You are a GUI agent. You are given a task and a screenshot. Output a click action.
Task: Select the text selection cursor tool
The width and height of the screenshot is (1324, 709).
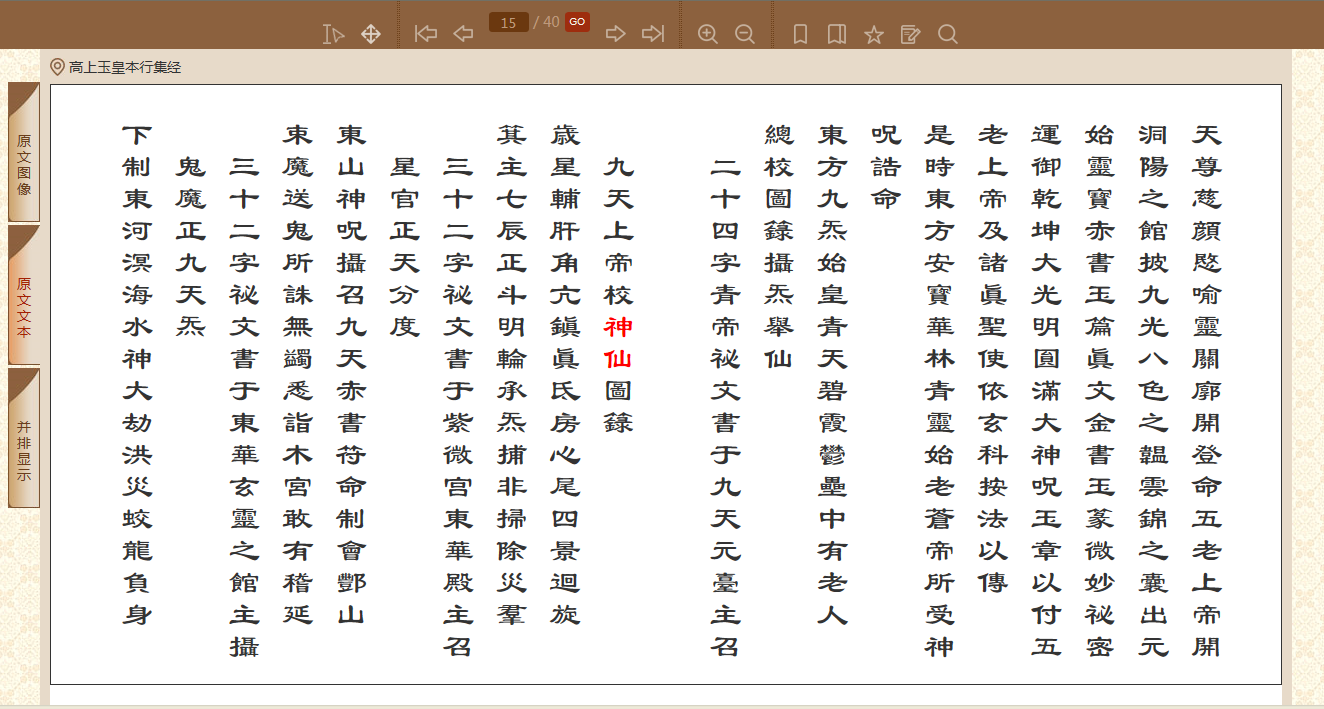coord(333,35)
